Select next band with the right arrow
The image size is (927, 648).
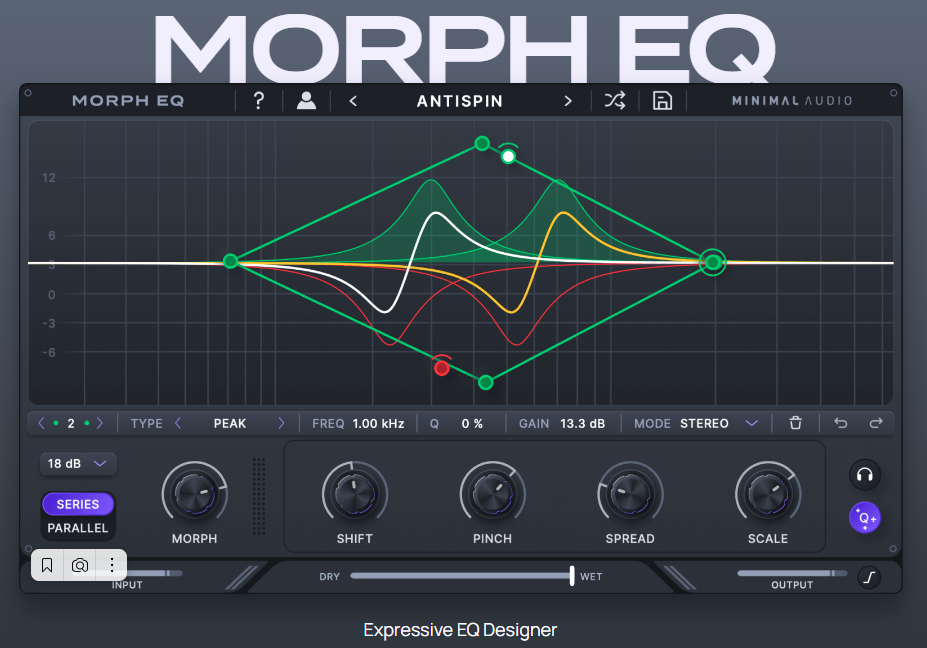[100, 423]
